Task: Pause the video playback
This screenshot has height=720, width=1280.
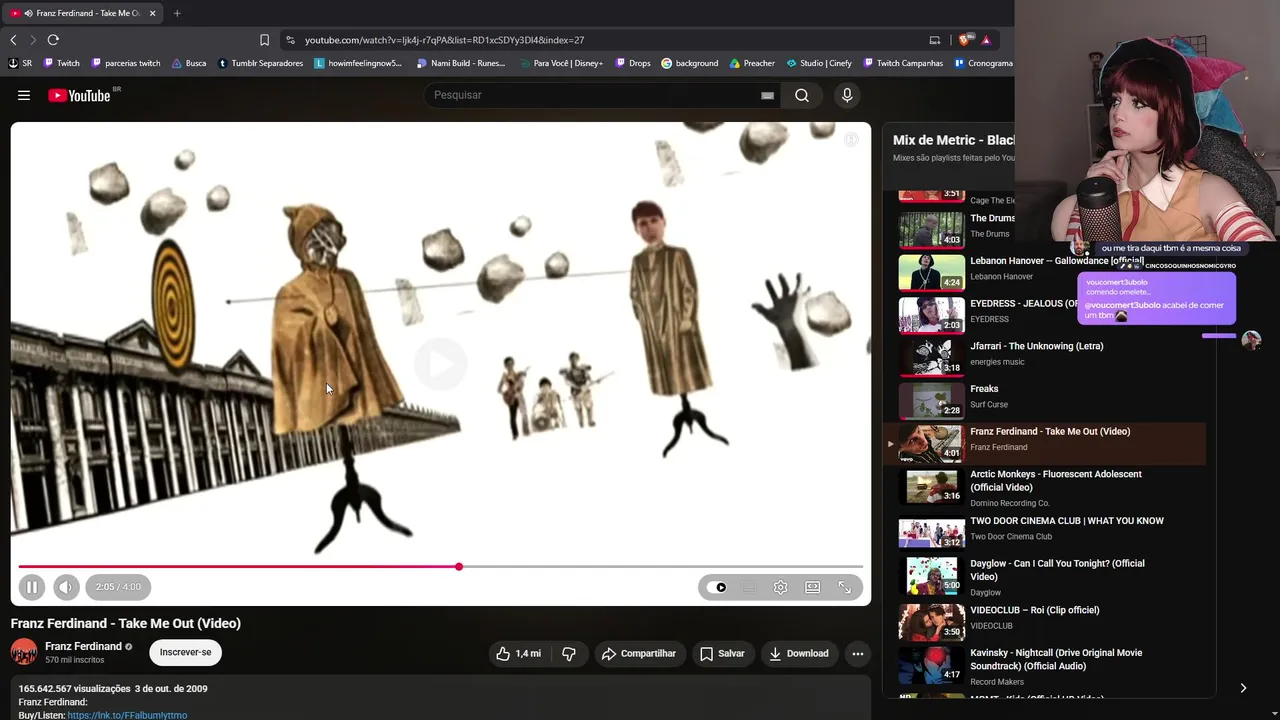Action: pos(31,587)
